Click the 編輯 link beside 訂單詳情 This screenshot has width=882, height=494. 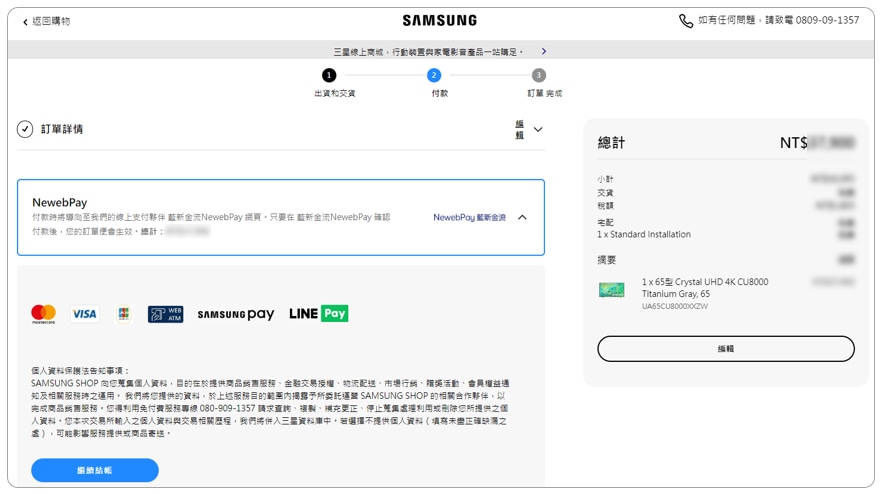coord(519,130)
